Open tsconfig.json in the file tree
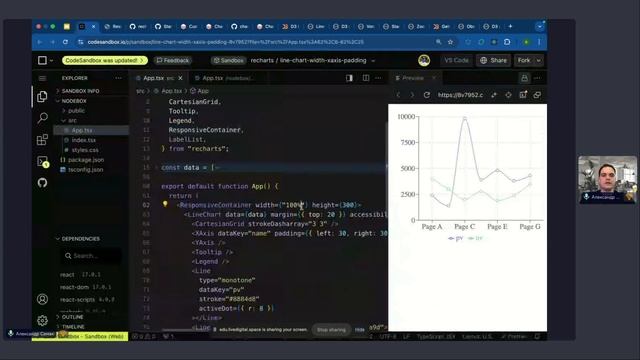Screen dimensions: 640x360 click(x=85, y=169)
